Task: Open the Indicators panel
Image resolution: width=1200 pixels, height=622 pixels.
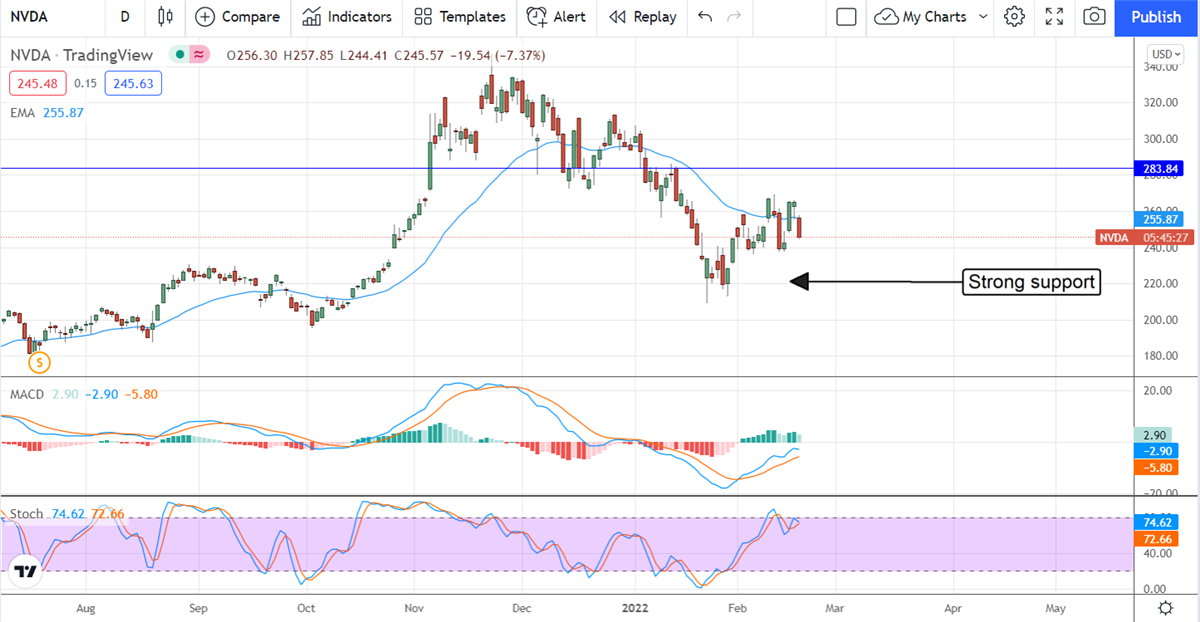Action: pos(347,17)
